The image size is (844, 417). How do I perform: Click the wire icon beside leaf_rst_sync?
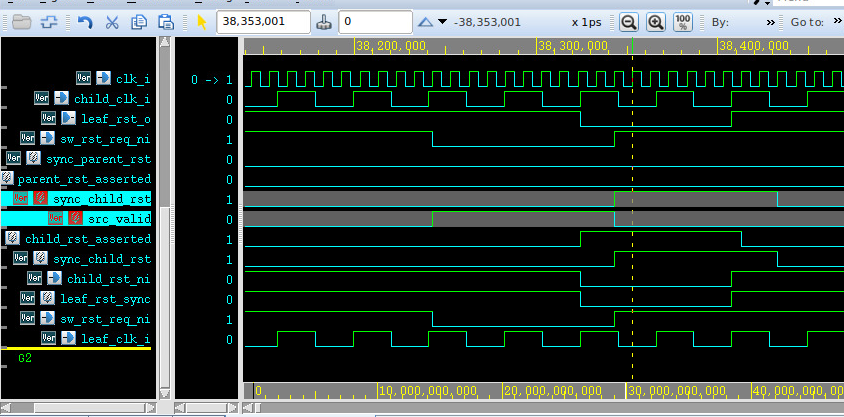pyautogui.click(x=47, y=298)
